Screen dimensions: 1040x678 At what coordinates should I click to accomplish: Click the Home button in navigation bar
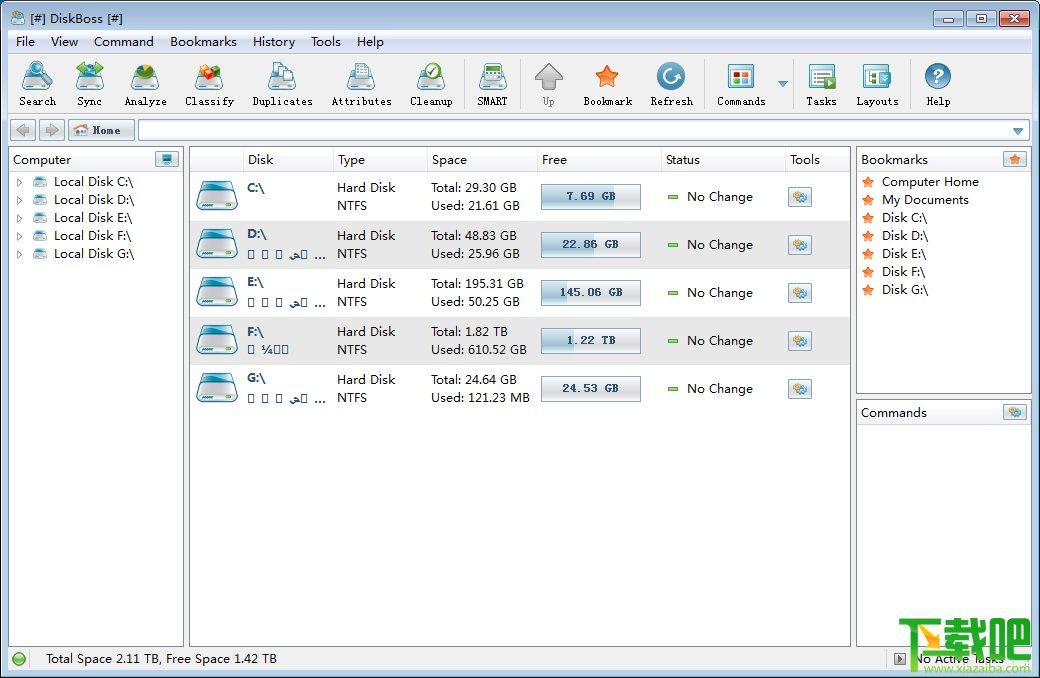[101, 130]
